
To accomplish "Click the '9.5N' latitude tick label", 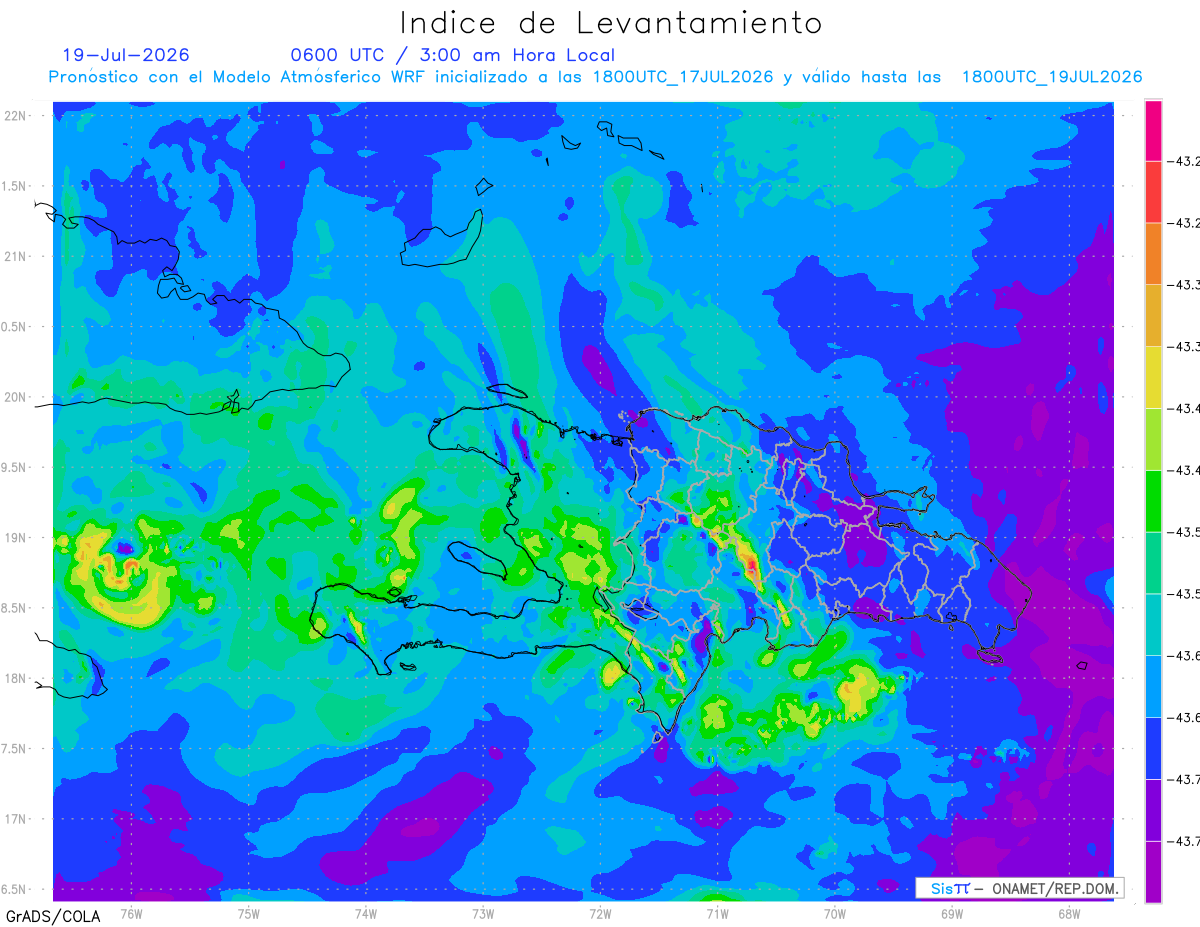I will 14,468.
